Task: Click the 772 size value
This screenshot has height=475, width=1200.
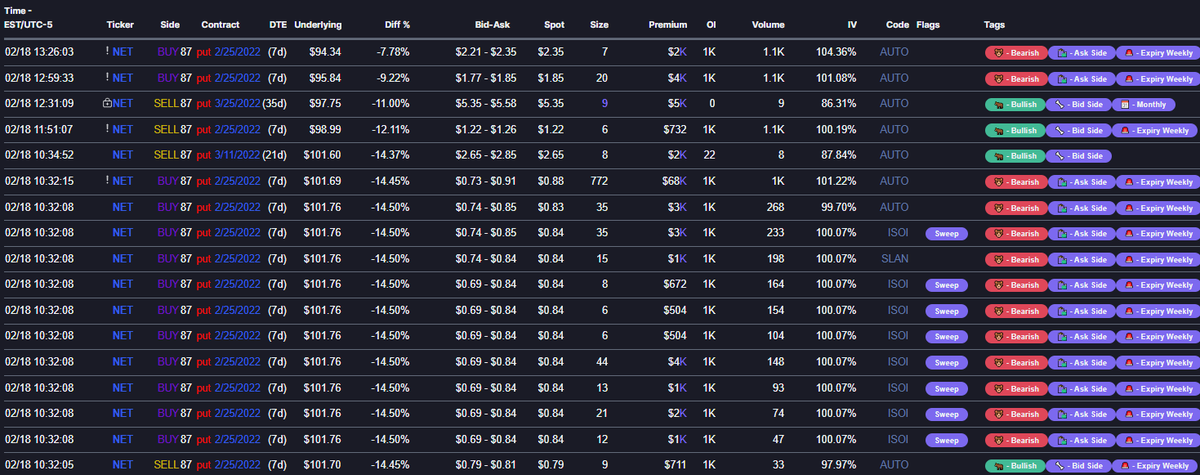Action: [x=599, y=181]
